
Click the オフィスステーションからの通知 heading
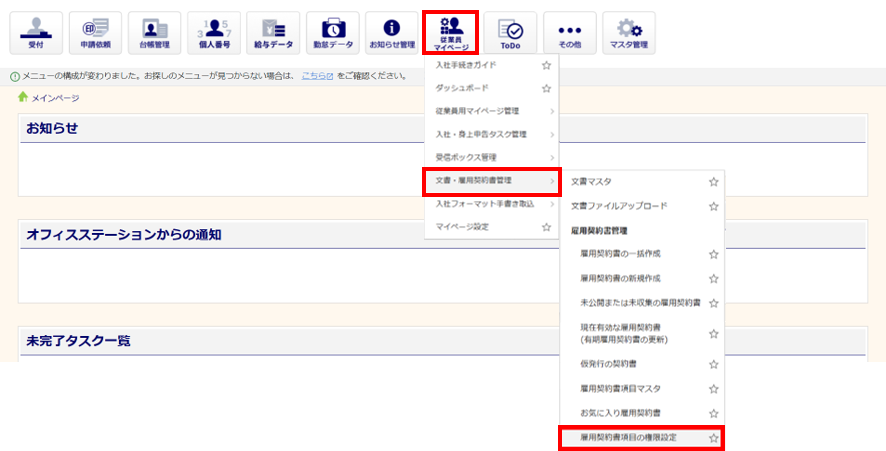(x=124, y=235)
